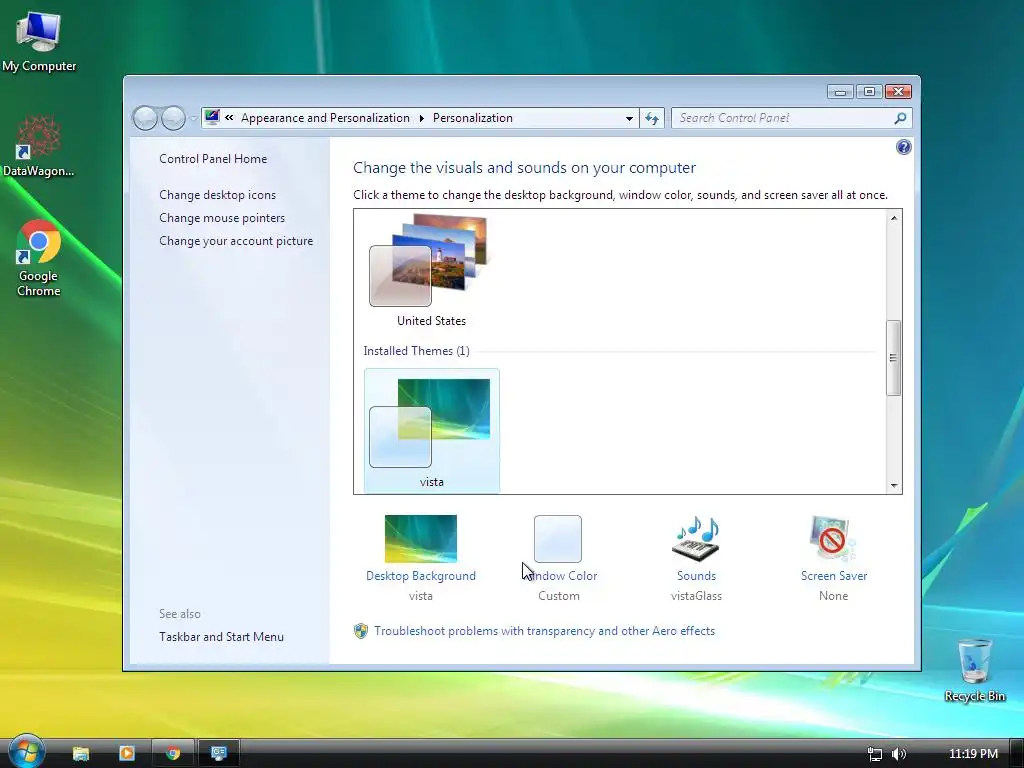The height and width of the screenshot is (768, 1024).
Task: Open Troubleshoot problems with transparency link
Action: pyautogui.click(x=545, y=631)
